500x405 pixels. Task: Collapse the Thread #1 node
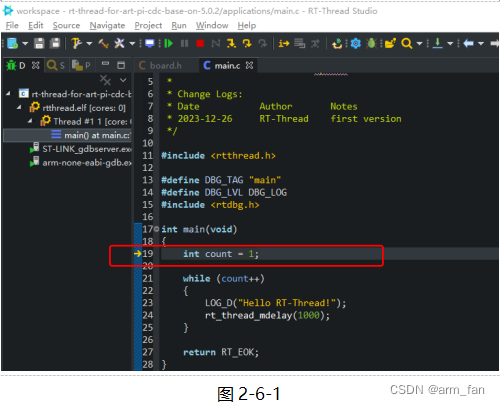point(30,121)
